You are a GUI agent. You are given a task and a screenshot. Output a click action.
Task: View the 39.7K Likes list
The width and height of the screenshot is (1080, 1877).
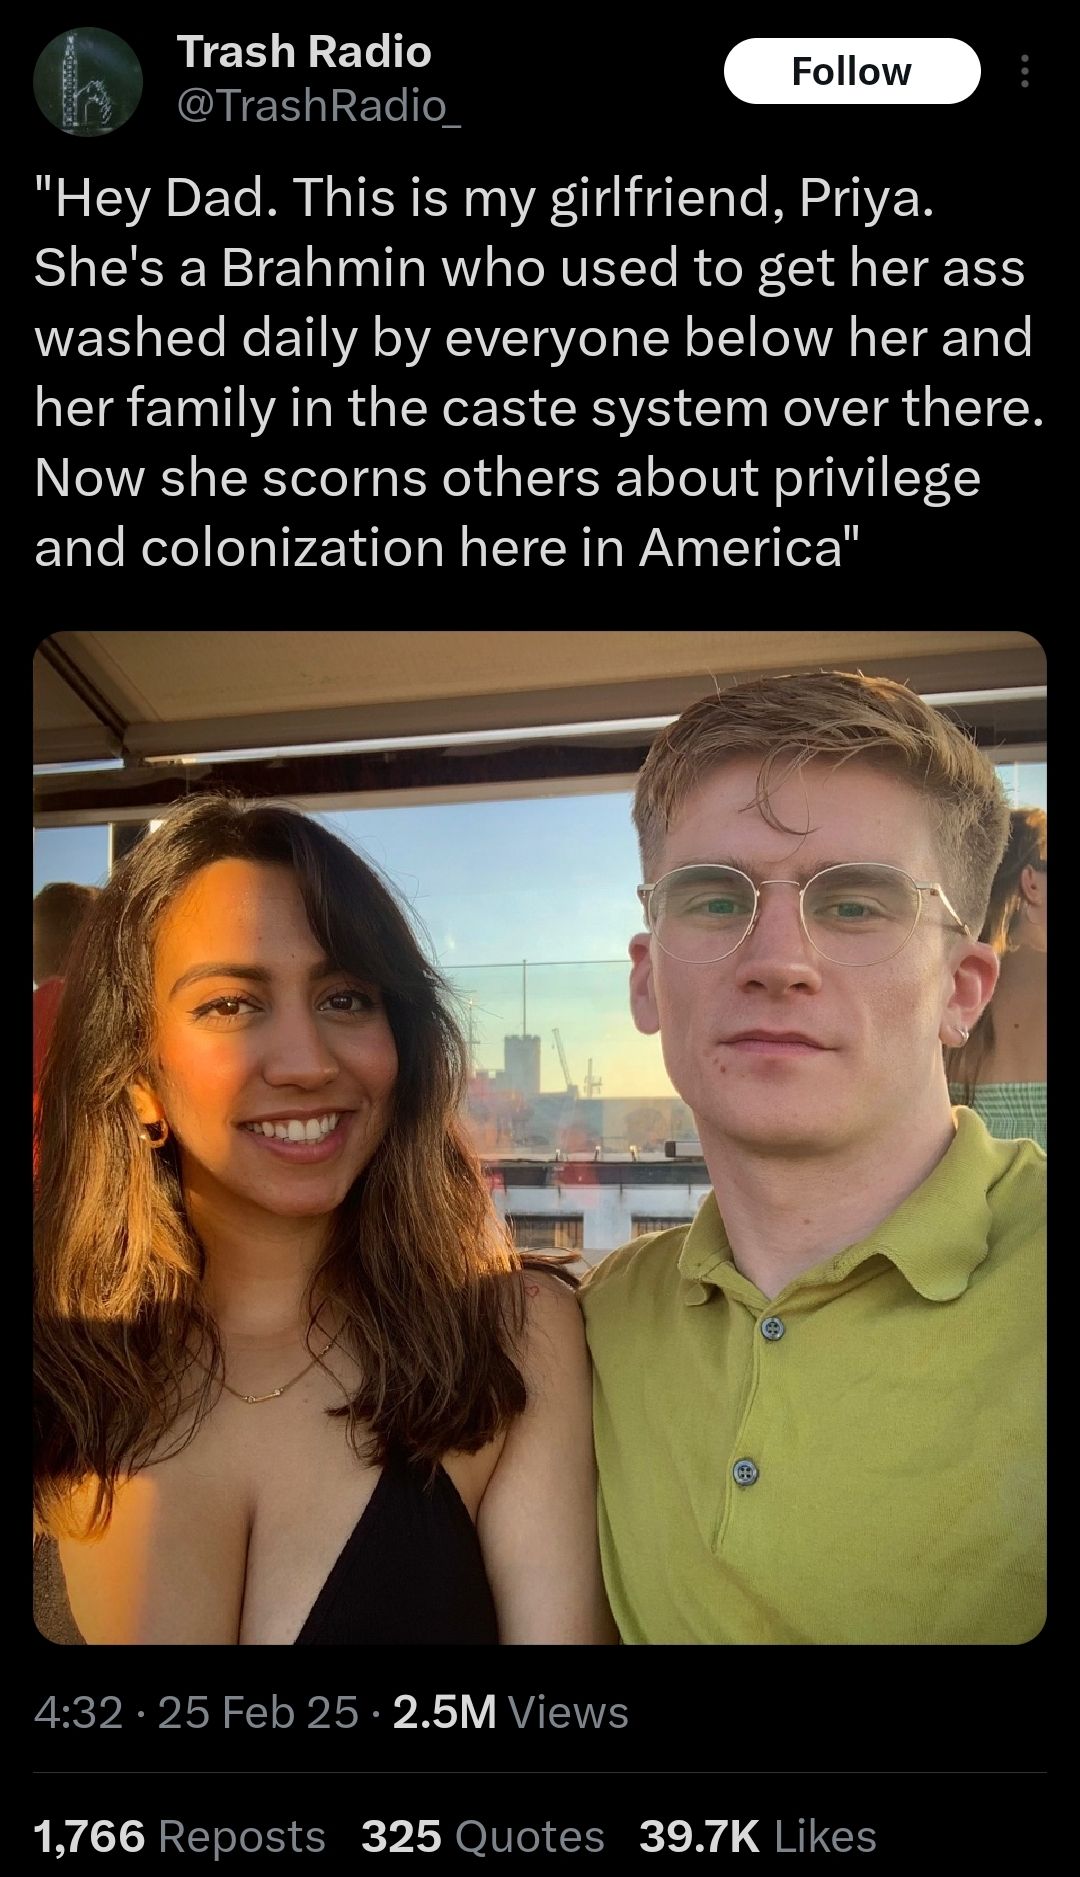tap(758, 1836)
